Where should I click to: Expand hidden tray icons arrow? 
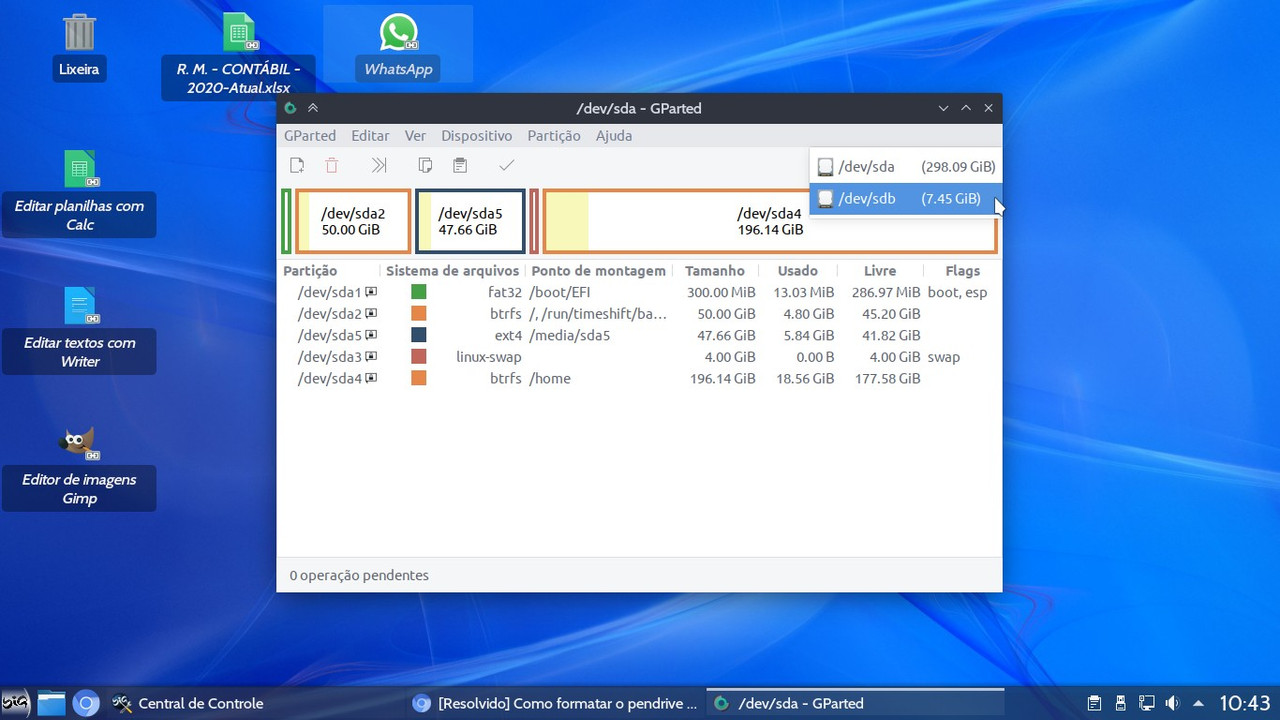tap(1199, 704)
